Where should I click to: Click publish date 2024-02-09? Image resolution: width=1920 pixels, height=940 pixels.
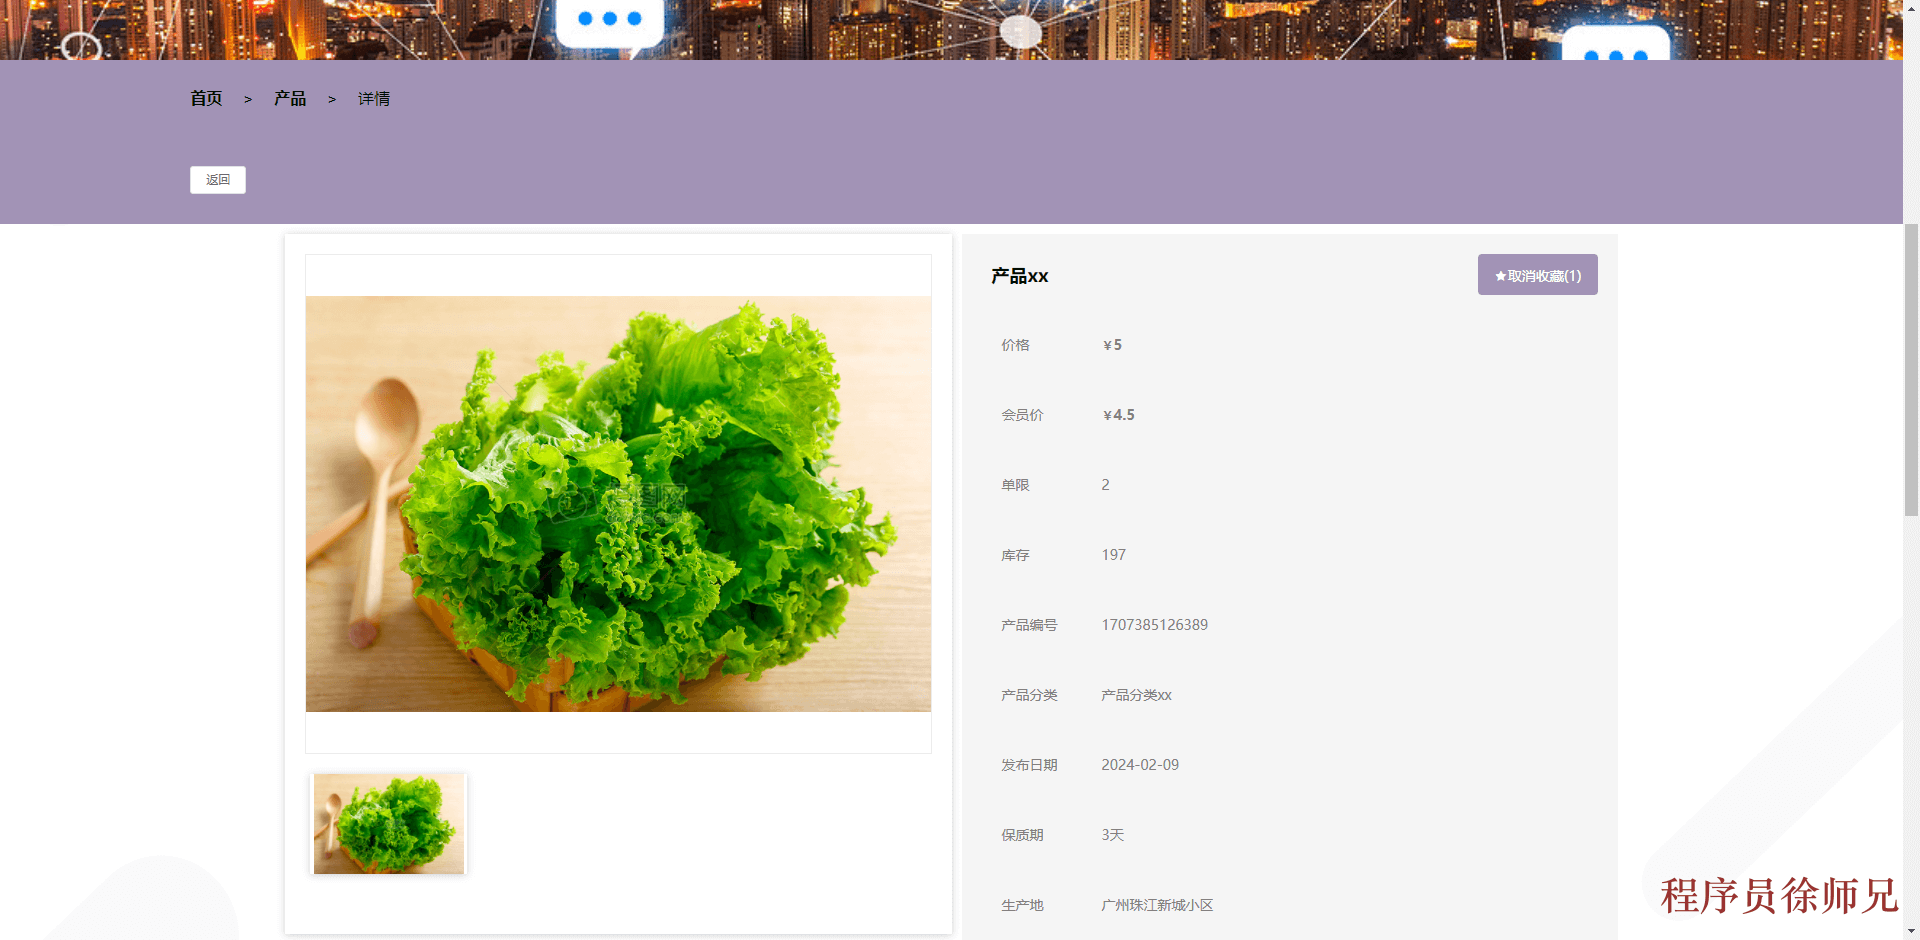coord(1140,765)
